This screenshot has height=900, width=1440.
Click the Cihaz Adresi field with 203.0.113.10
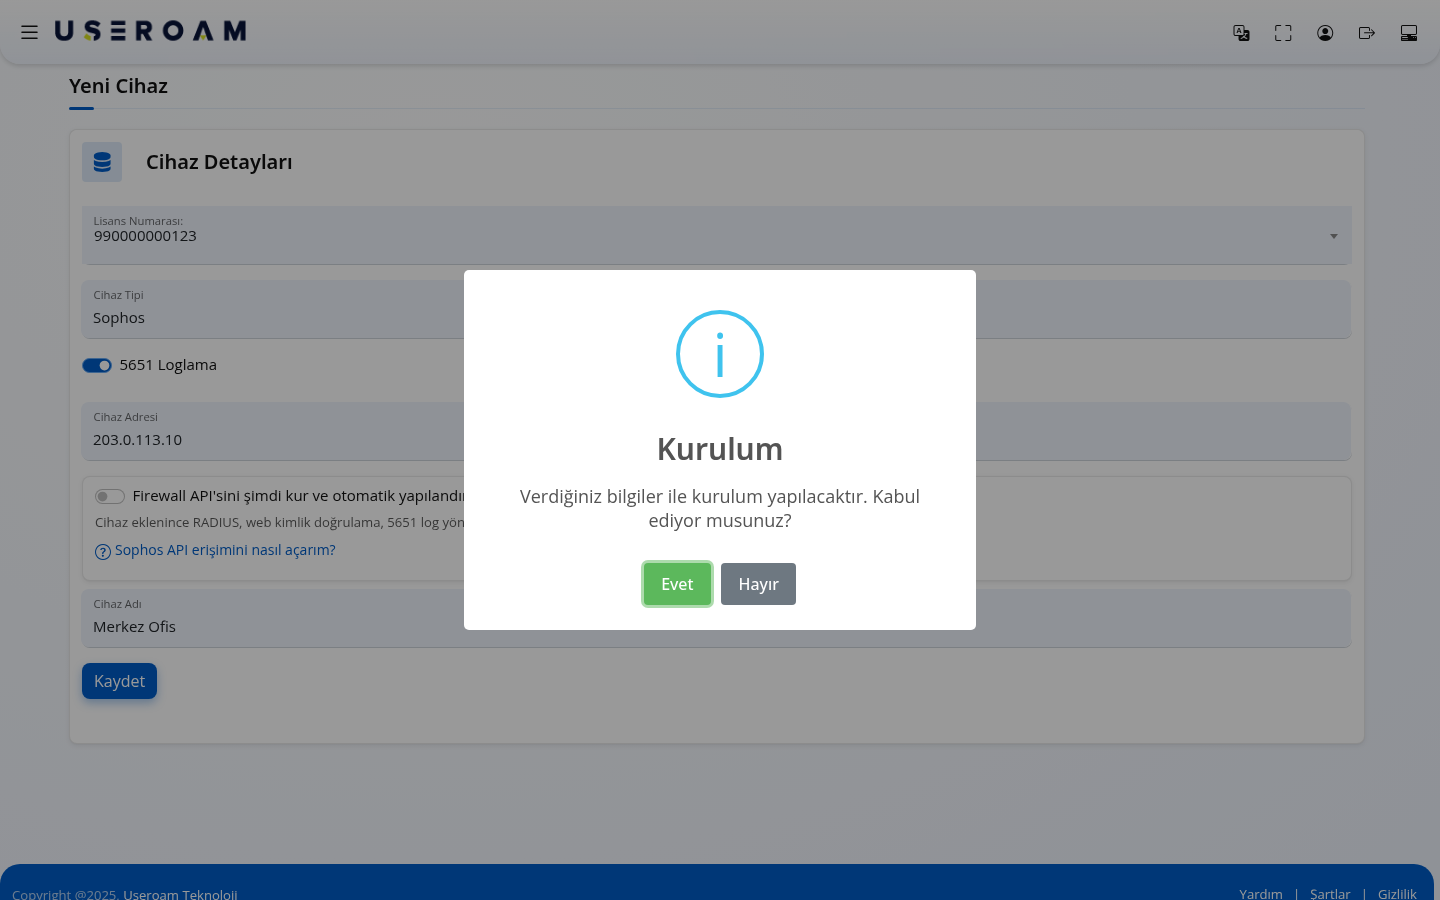tap(716, 431)
